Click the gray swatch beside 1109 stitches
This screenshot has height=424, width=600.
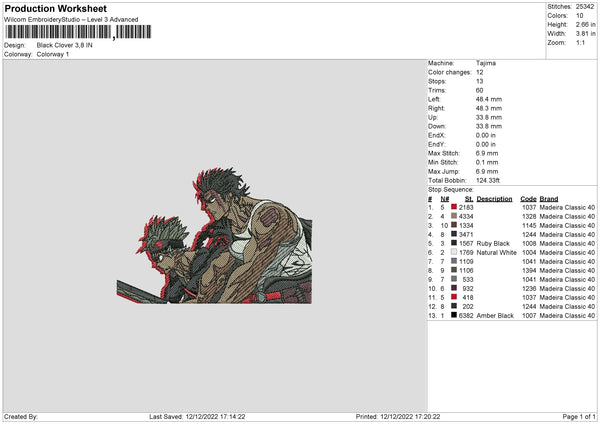(x=454, y=261)
